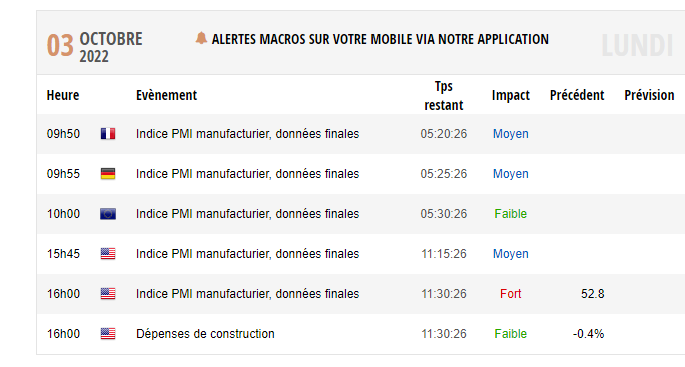Click the Faible impact on the 10h00 row
Screen dimensions: 685x367
pyautogui.click(x=511, y=214)
